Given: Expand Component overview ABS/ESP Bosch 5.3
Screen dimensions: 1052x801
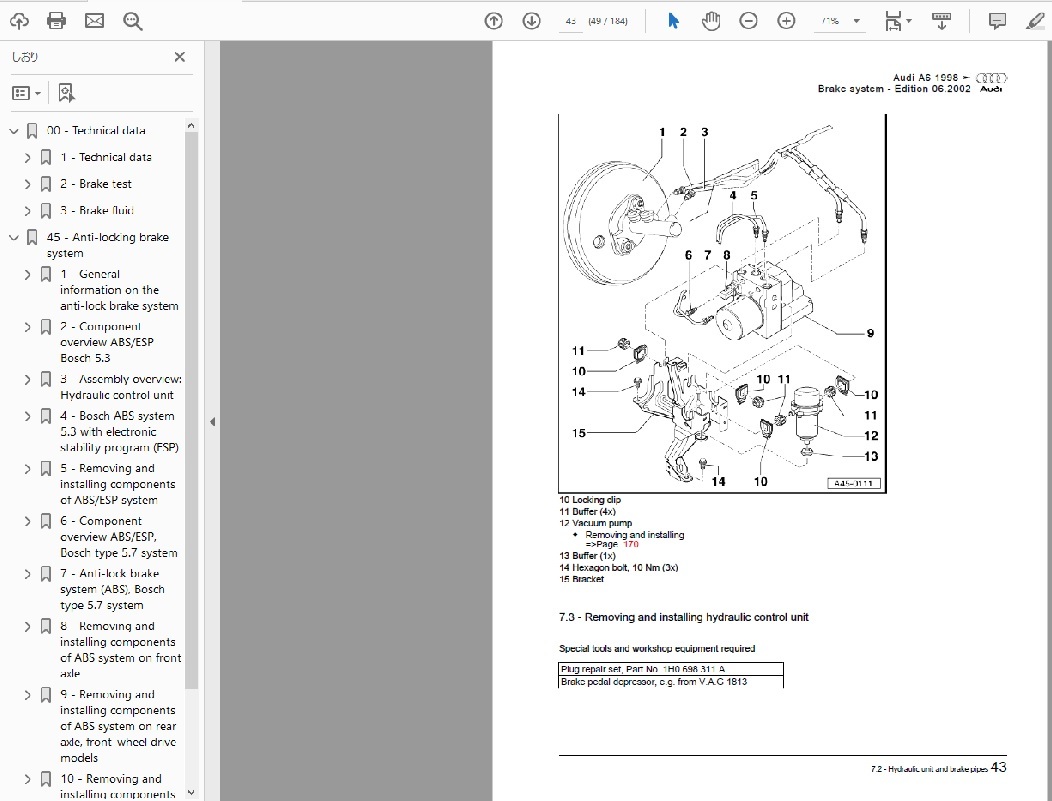Looking at the screenshot, I should coord(28,327).
